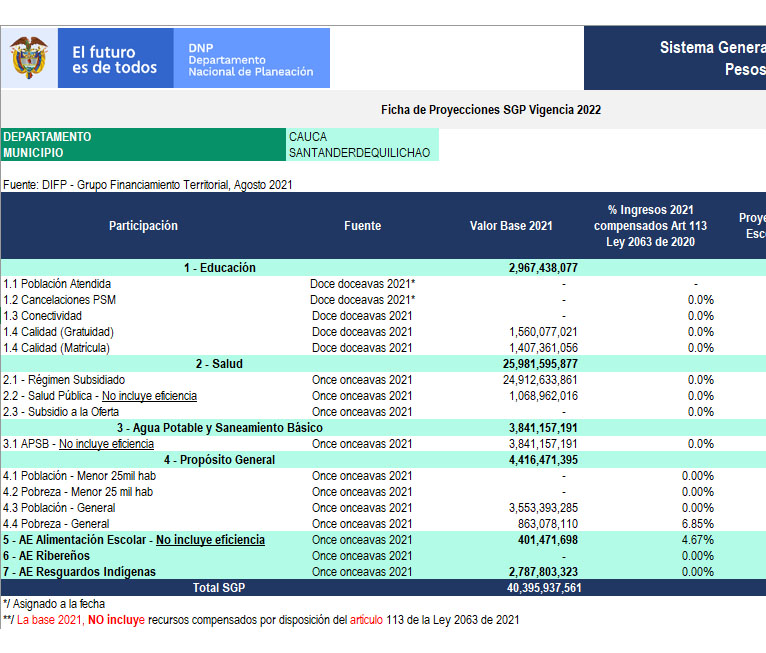The image size is (766, 653).
Task: Select the '2.3 - Subsidio a la Oferta' row label
Action: (61, 412)
